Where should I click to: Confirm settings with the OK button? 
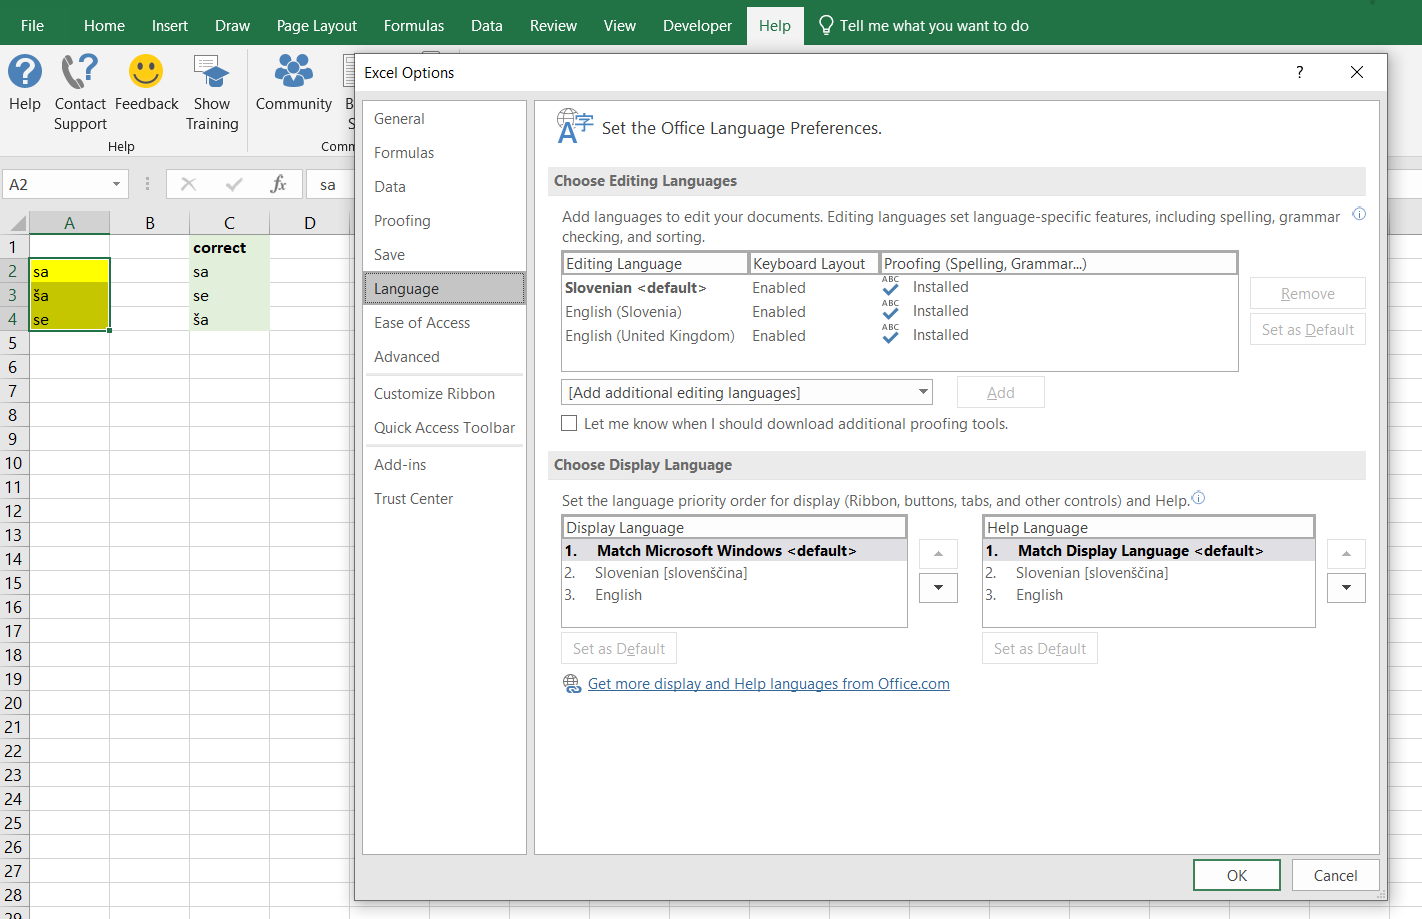coord(1236,874)
